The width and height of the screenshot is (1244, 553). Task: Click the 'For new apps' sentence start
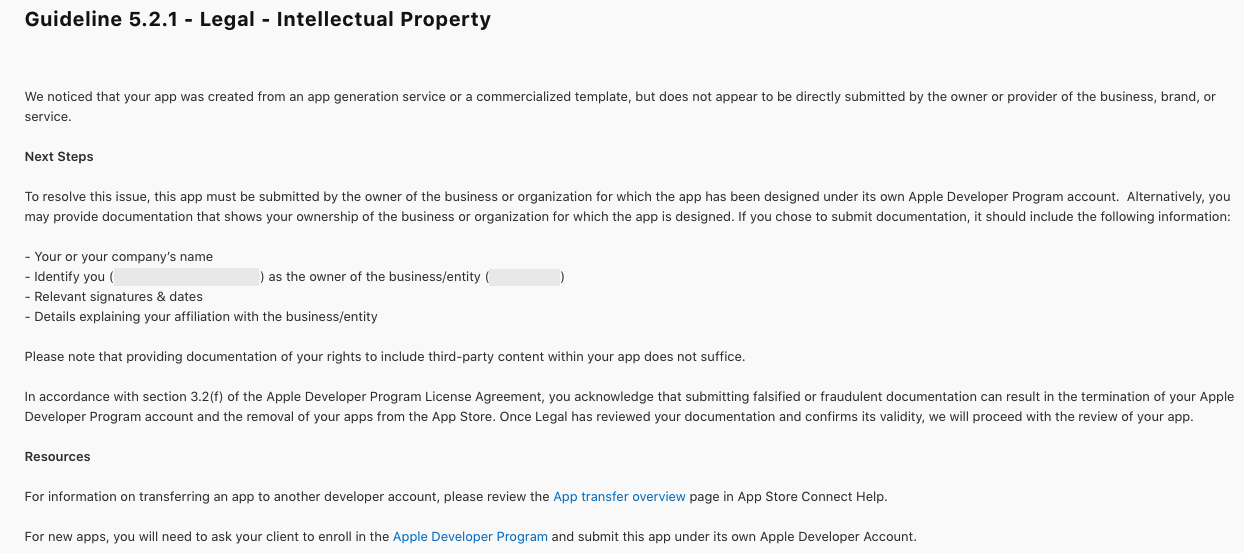pyautogui.click(x=66, y=536)
